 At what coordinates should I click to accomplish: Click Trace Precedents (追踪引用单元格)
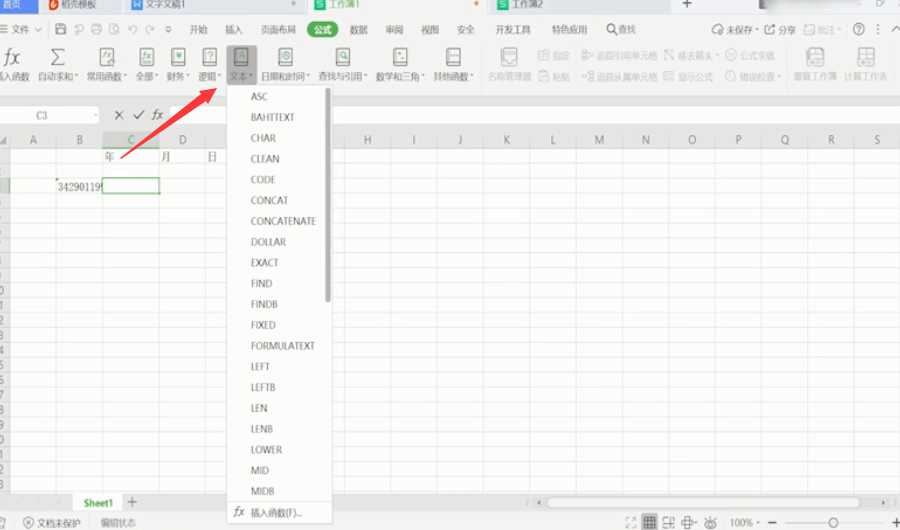[x=619, y=55]
